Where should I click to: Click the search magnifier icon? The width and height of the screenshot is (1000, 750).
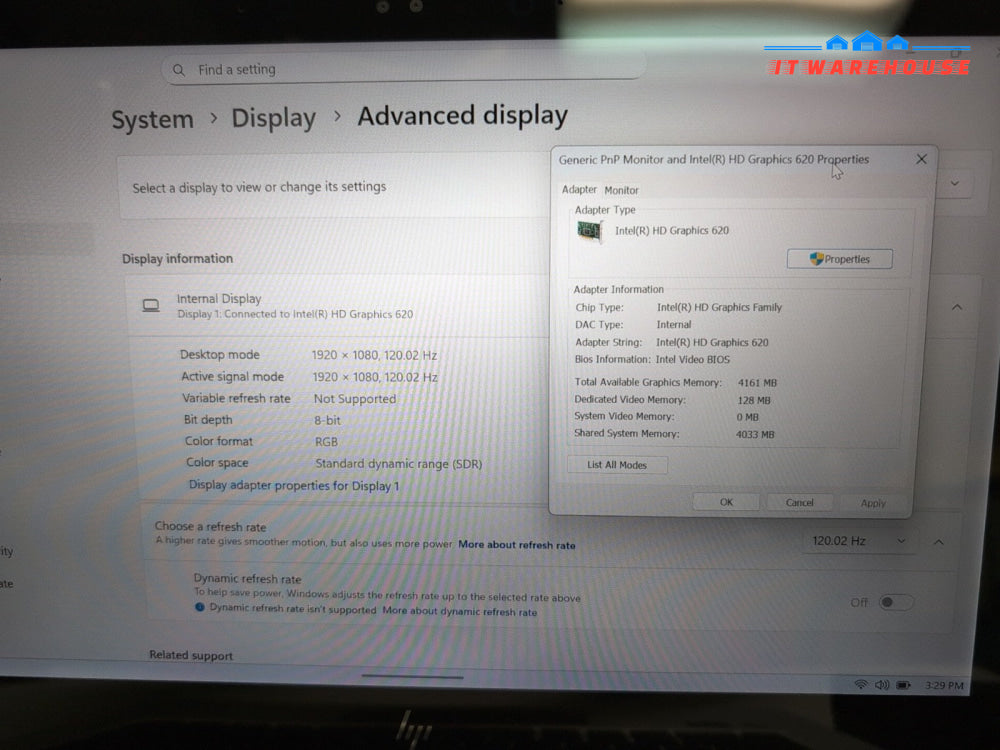[x=179, y=70]
